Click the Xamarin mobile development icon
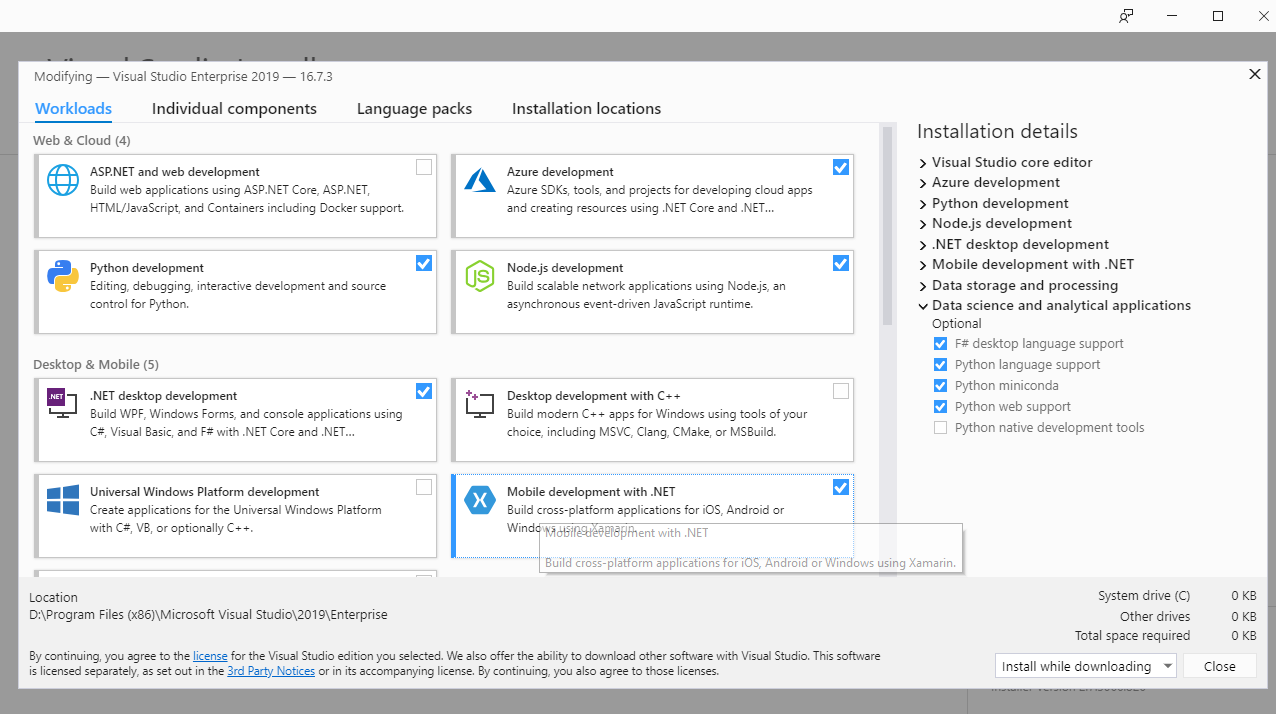This screenshot has height=714, width=1276. [480, 500]
